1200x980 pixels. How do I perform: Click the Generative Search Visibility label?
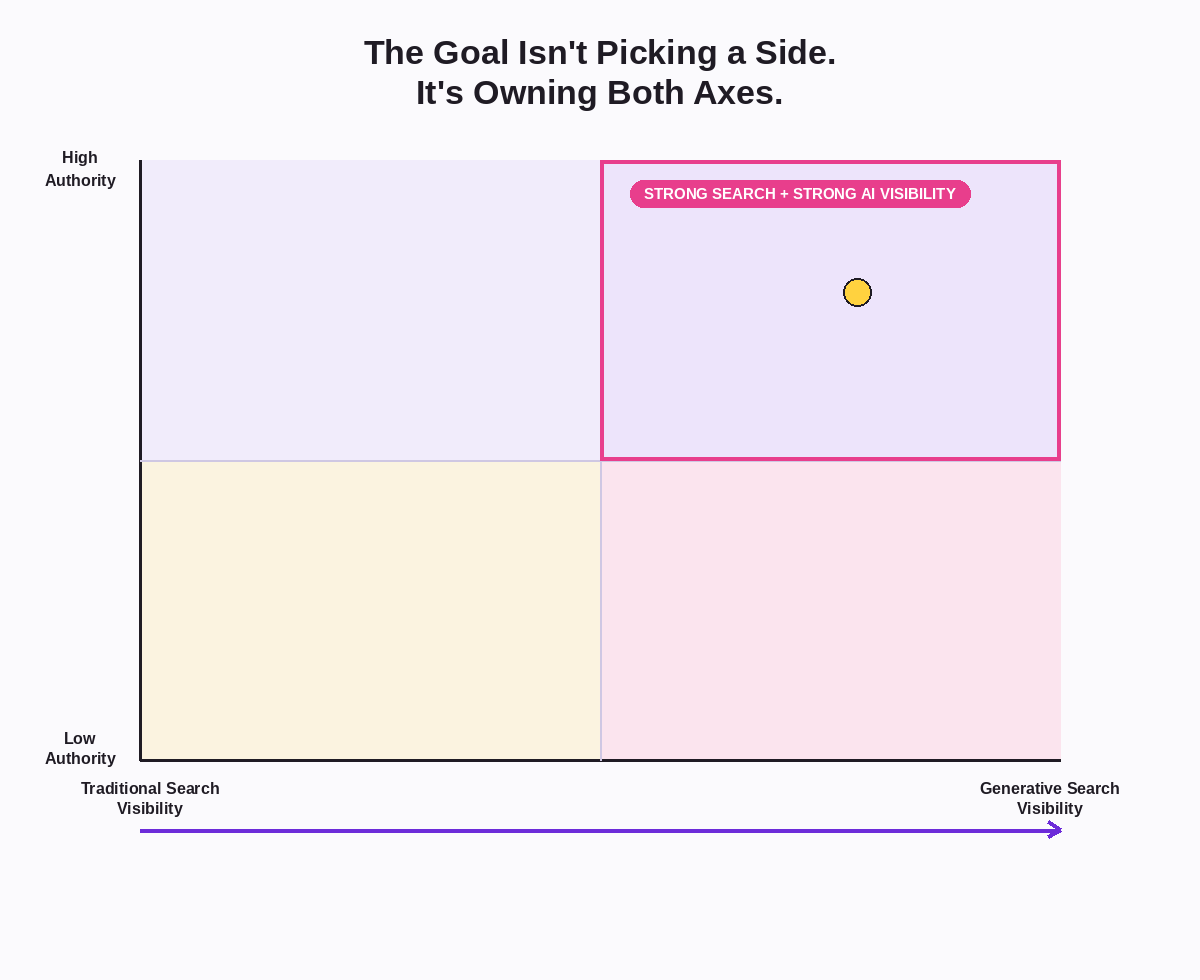click(1049, 798)
